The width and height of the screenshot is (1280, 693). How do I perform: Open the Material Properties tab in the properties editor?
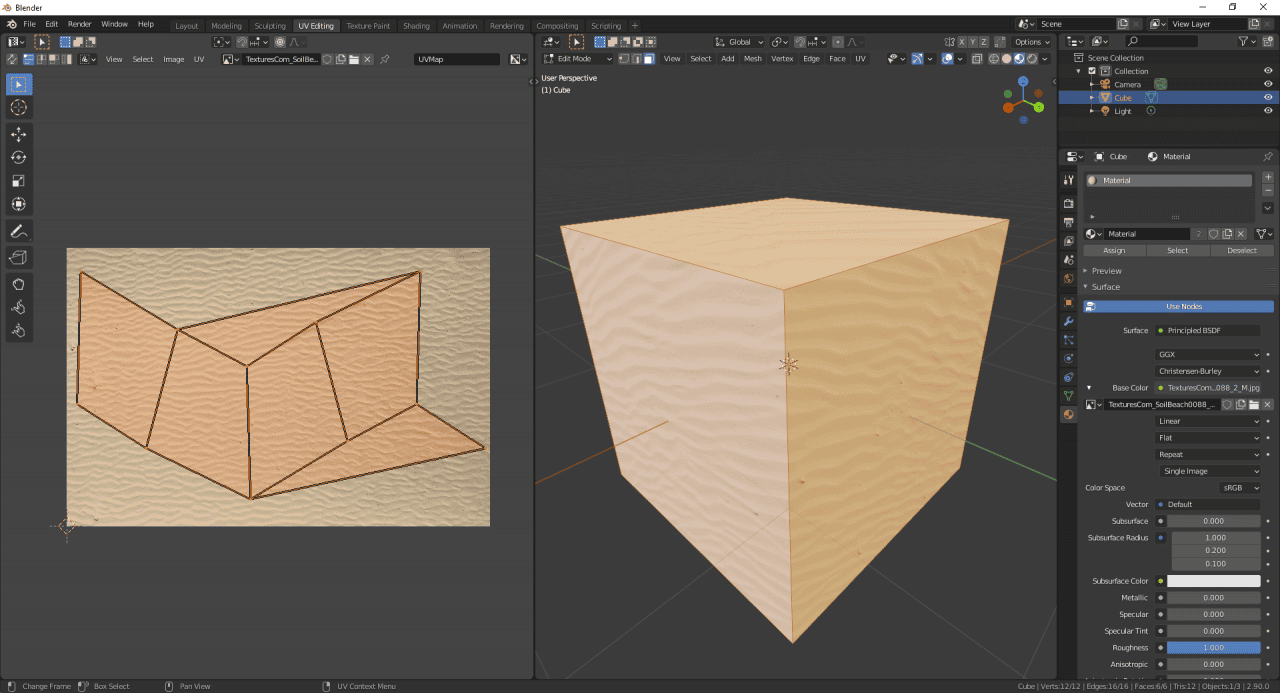click(1067, 415)
